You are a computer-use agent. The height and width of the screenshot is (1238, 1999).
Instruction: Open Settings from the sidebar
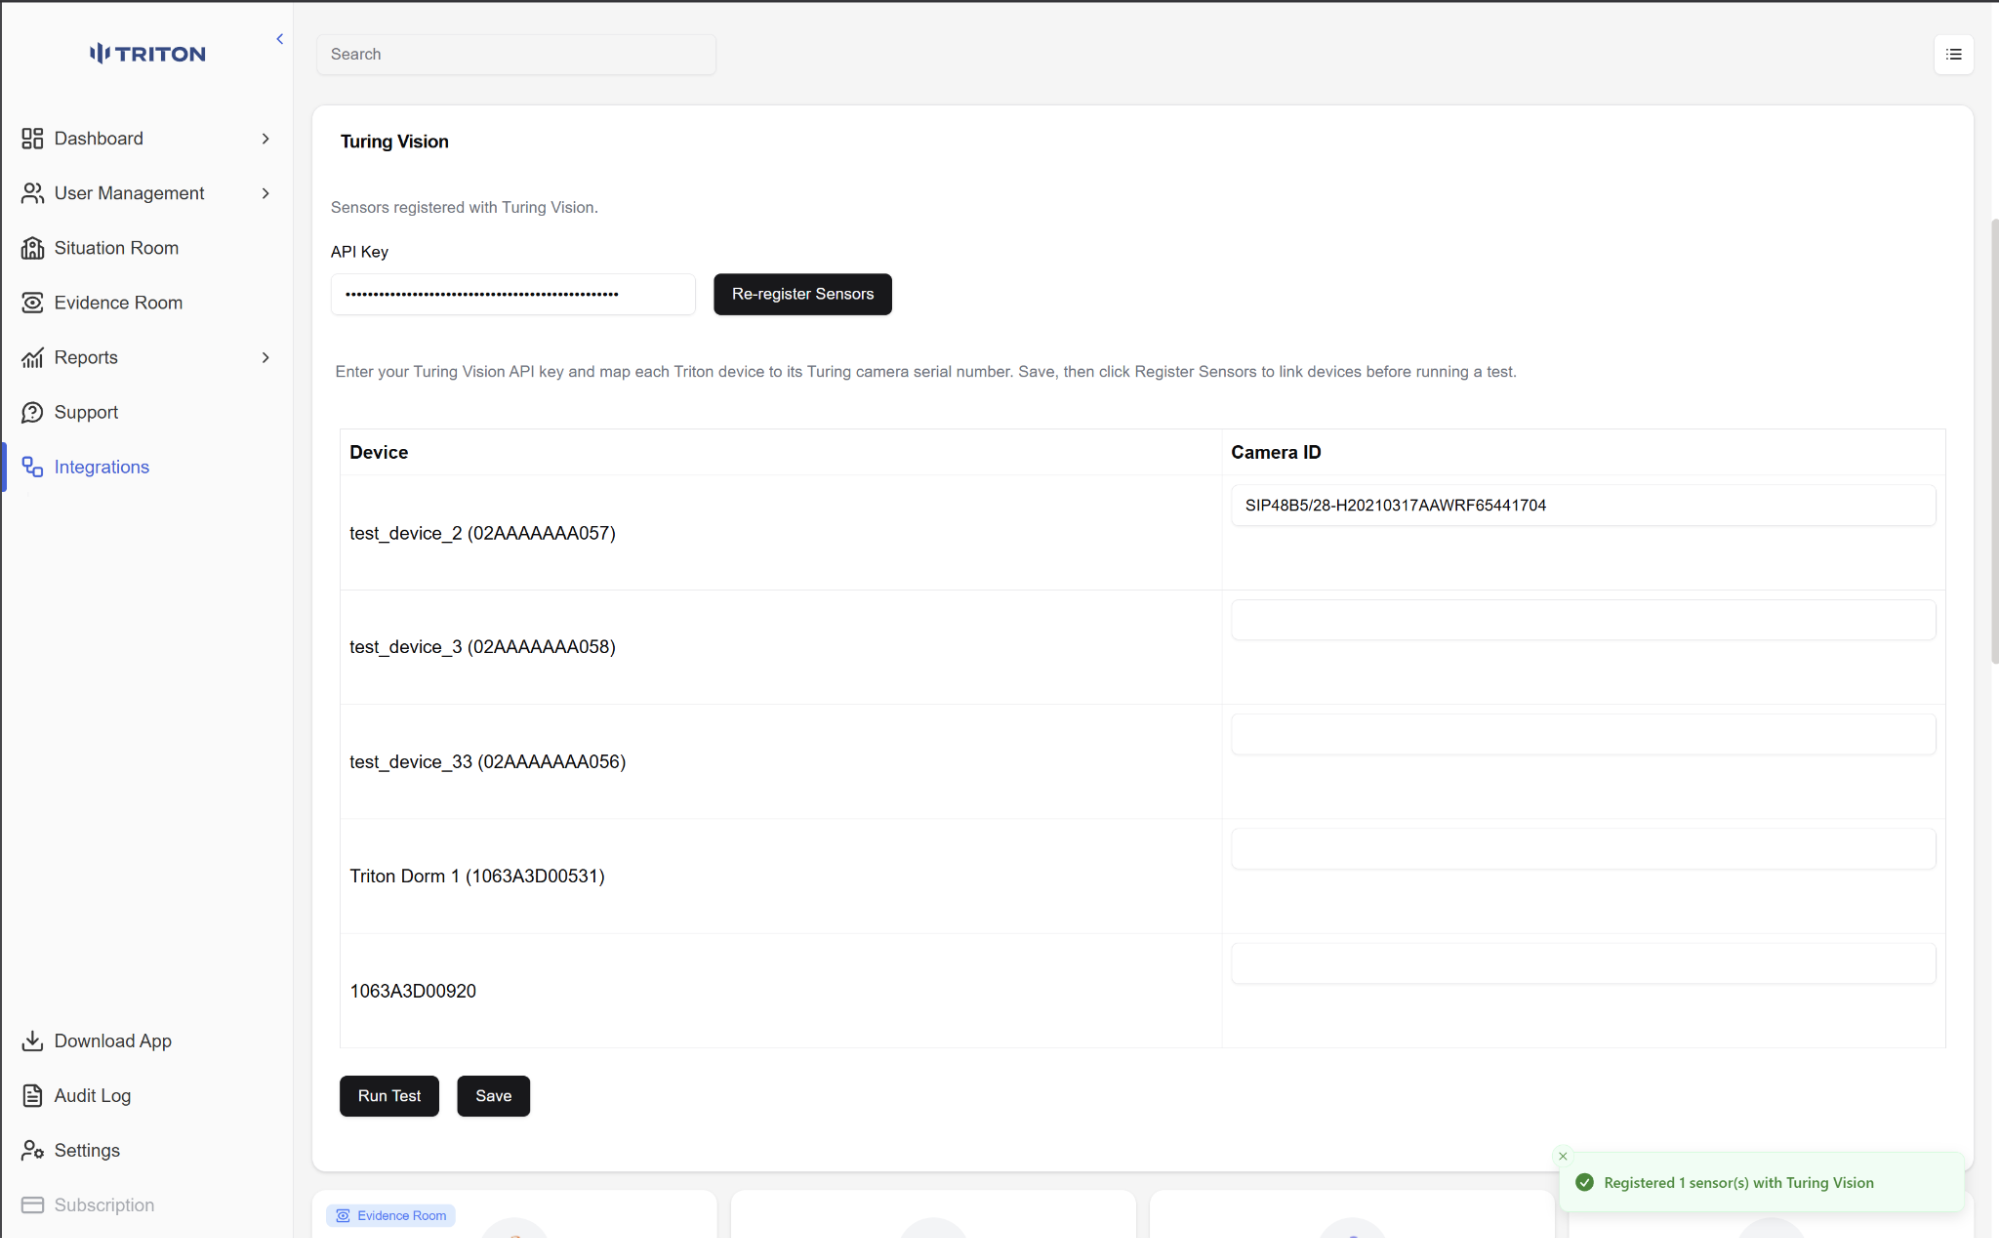pyautogui.click(x=87, y=1150)
